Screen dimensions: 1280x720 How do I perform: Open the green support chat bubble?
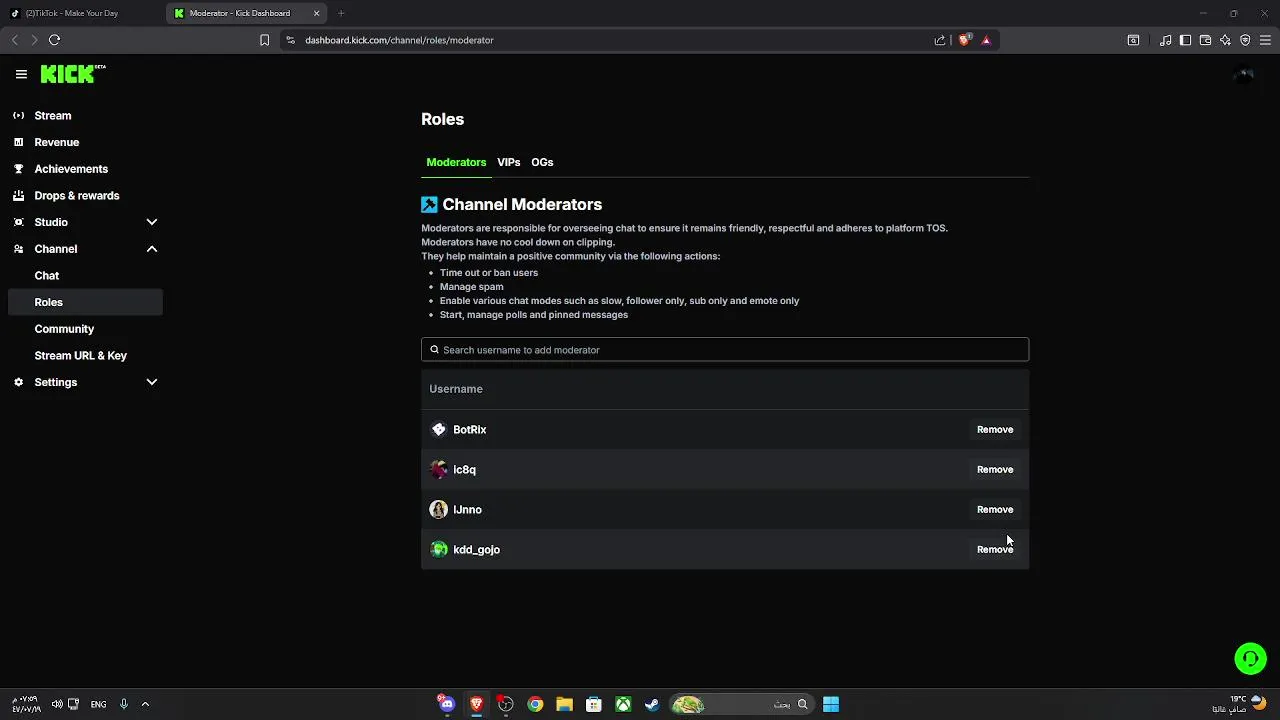click(1250, 658)
